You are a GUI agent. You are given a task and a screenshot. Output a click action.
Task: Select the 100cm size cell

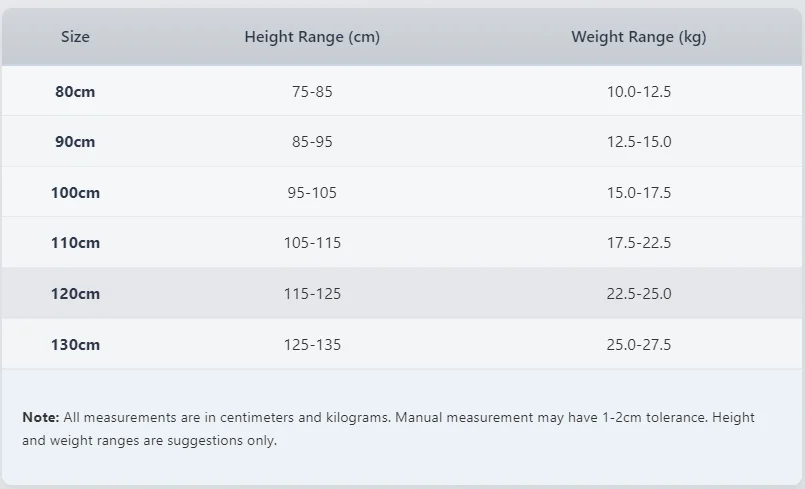click(x=75, y=193)
